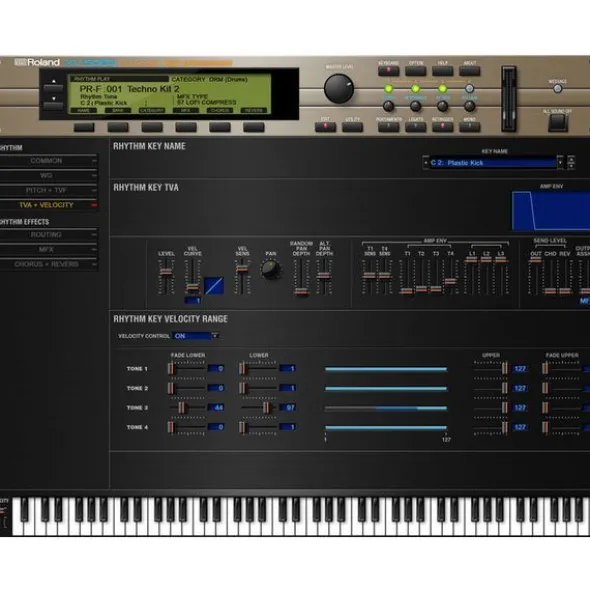This screenshot has width=590, height=591.
Task: Click the Option button
Action: click(x=415, y=71)
